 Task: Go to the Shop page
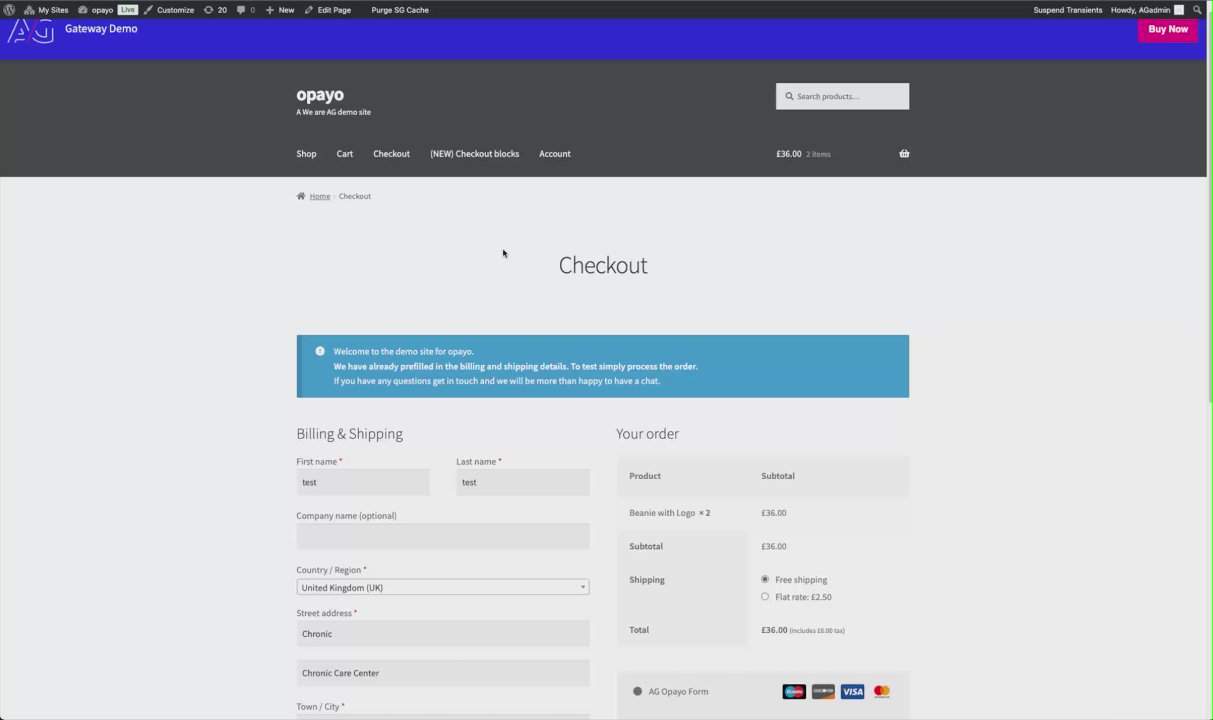click(x=306, y=154)
